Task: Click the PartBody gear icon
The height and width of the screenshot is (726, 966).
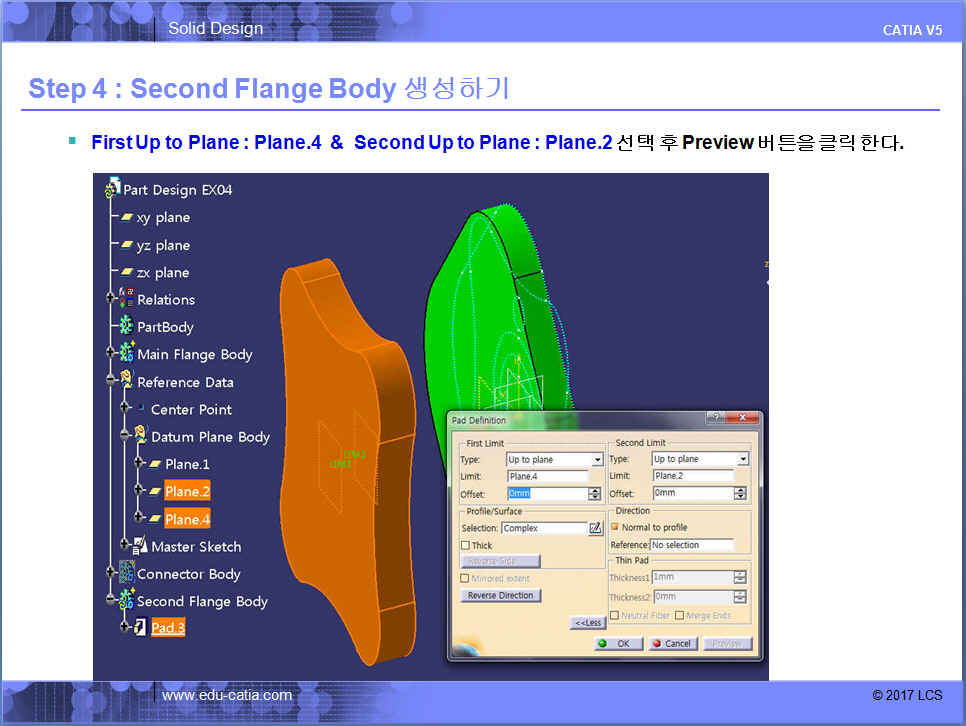Action: pyautogui.click(x=127, y=326)
